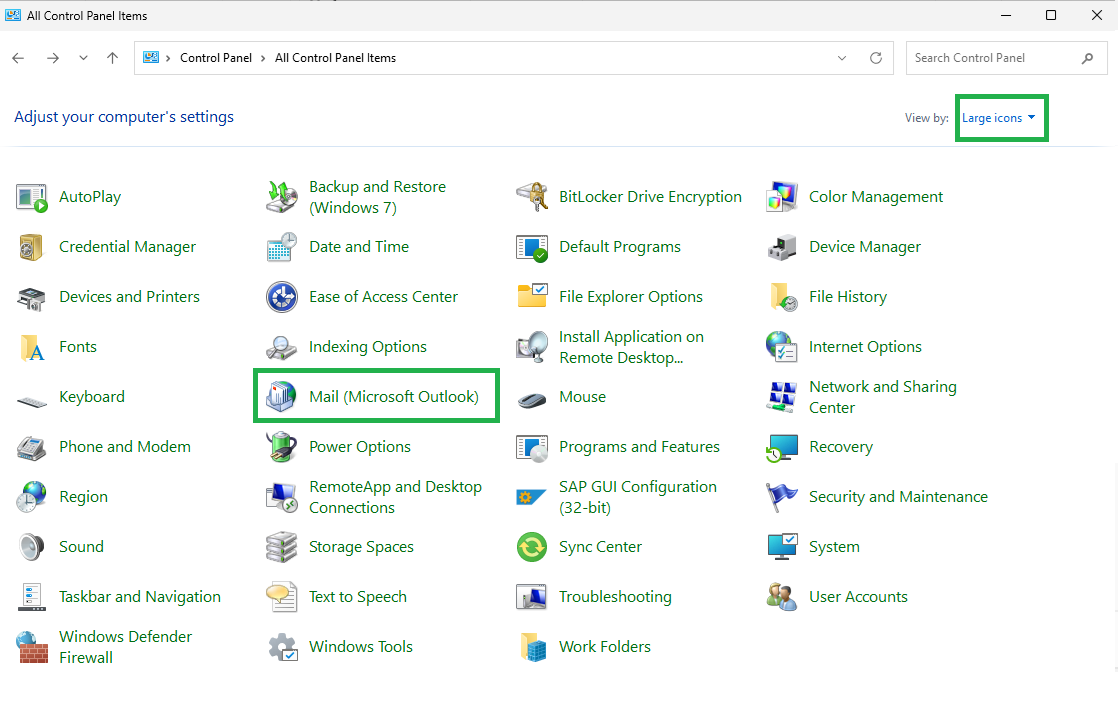Click the RemoteApp and Desktop Connections link

(396, 497)
